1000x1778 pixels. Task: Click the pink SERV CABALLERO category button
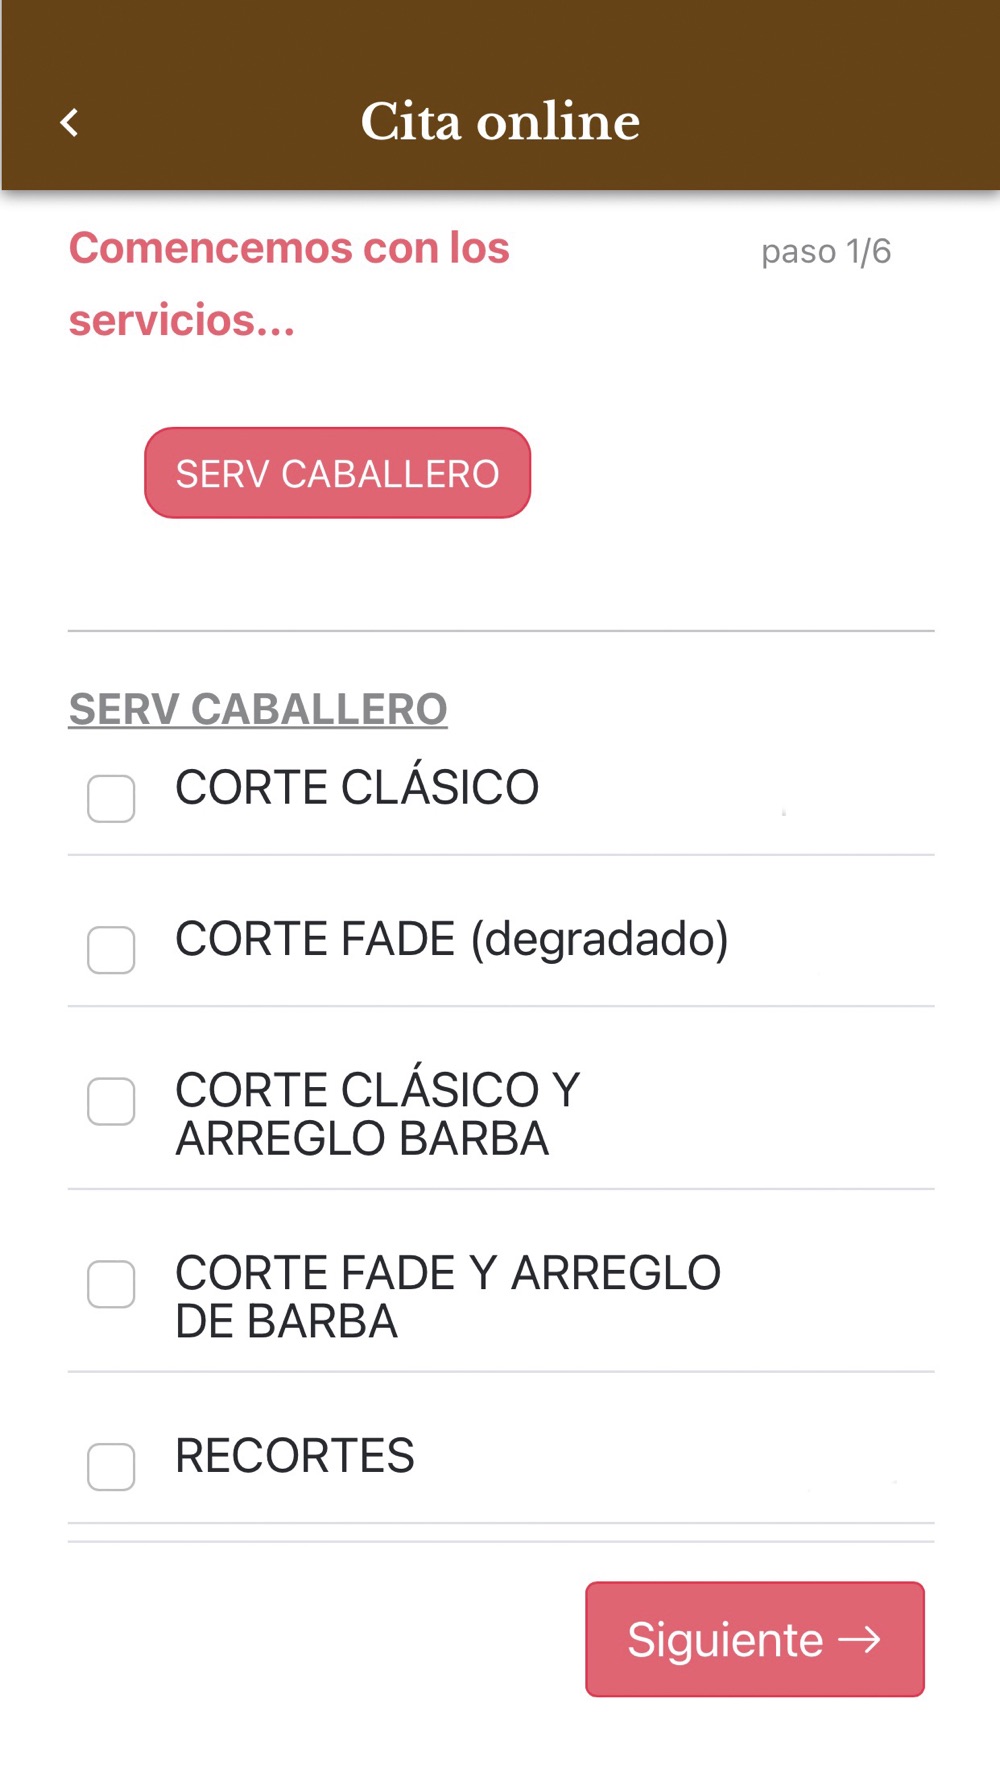point(337,473)
